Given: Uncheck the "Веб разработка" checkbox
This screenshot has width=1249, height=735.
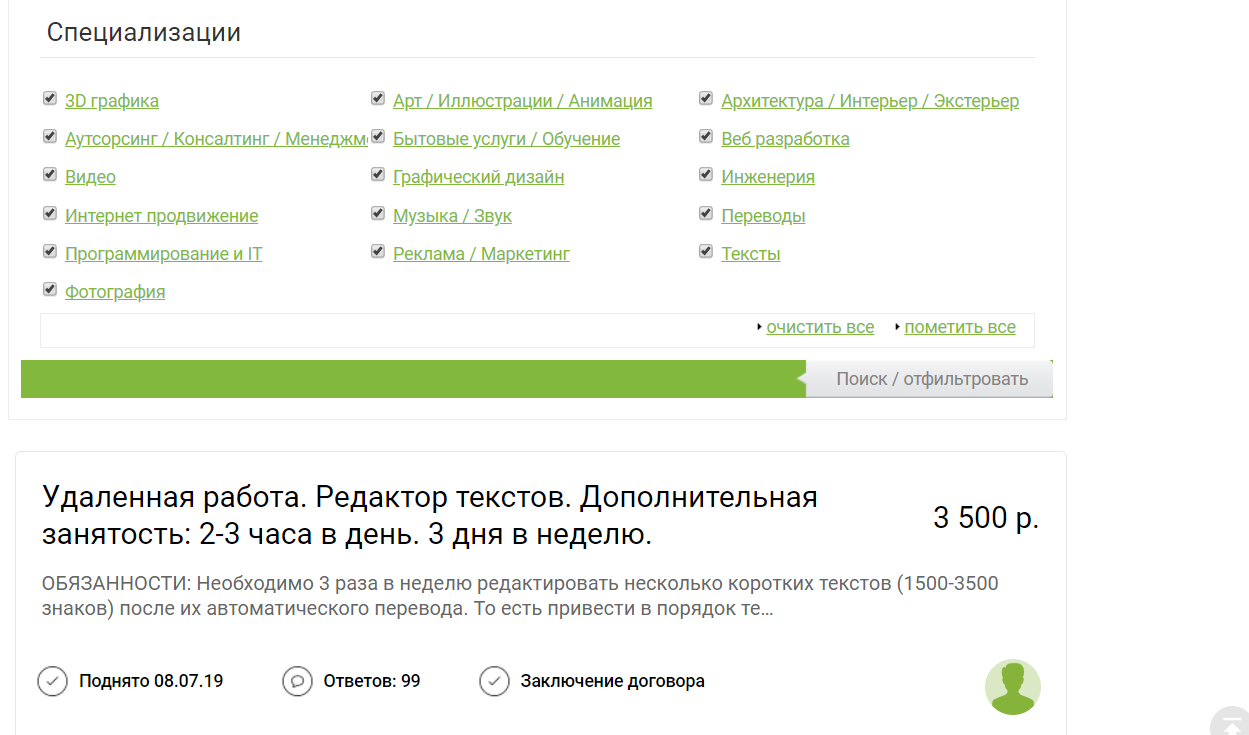Looking at the screenshot, I should pos(706,135).
